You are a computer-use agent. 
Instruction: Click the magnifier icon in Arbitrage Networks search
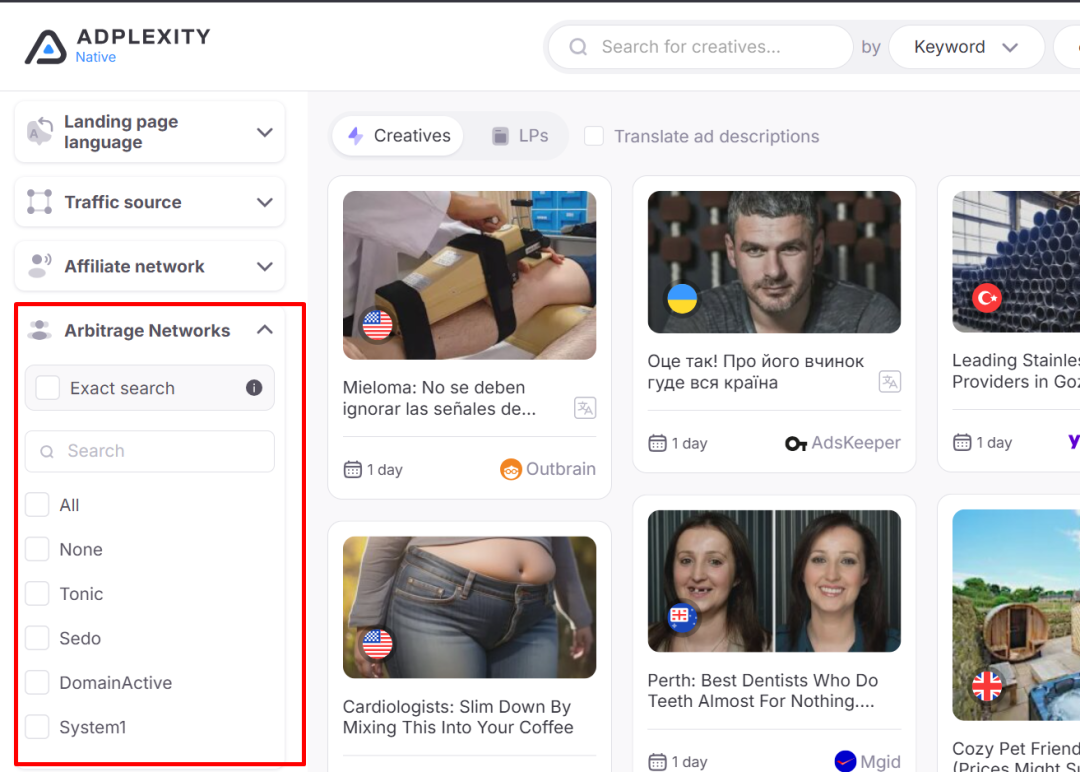47,452
